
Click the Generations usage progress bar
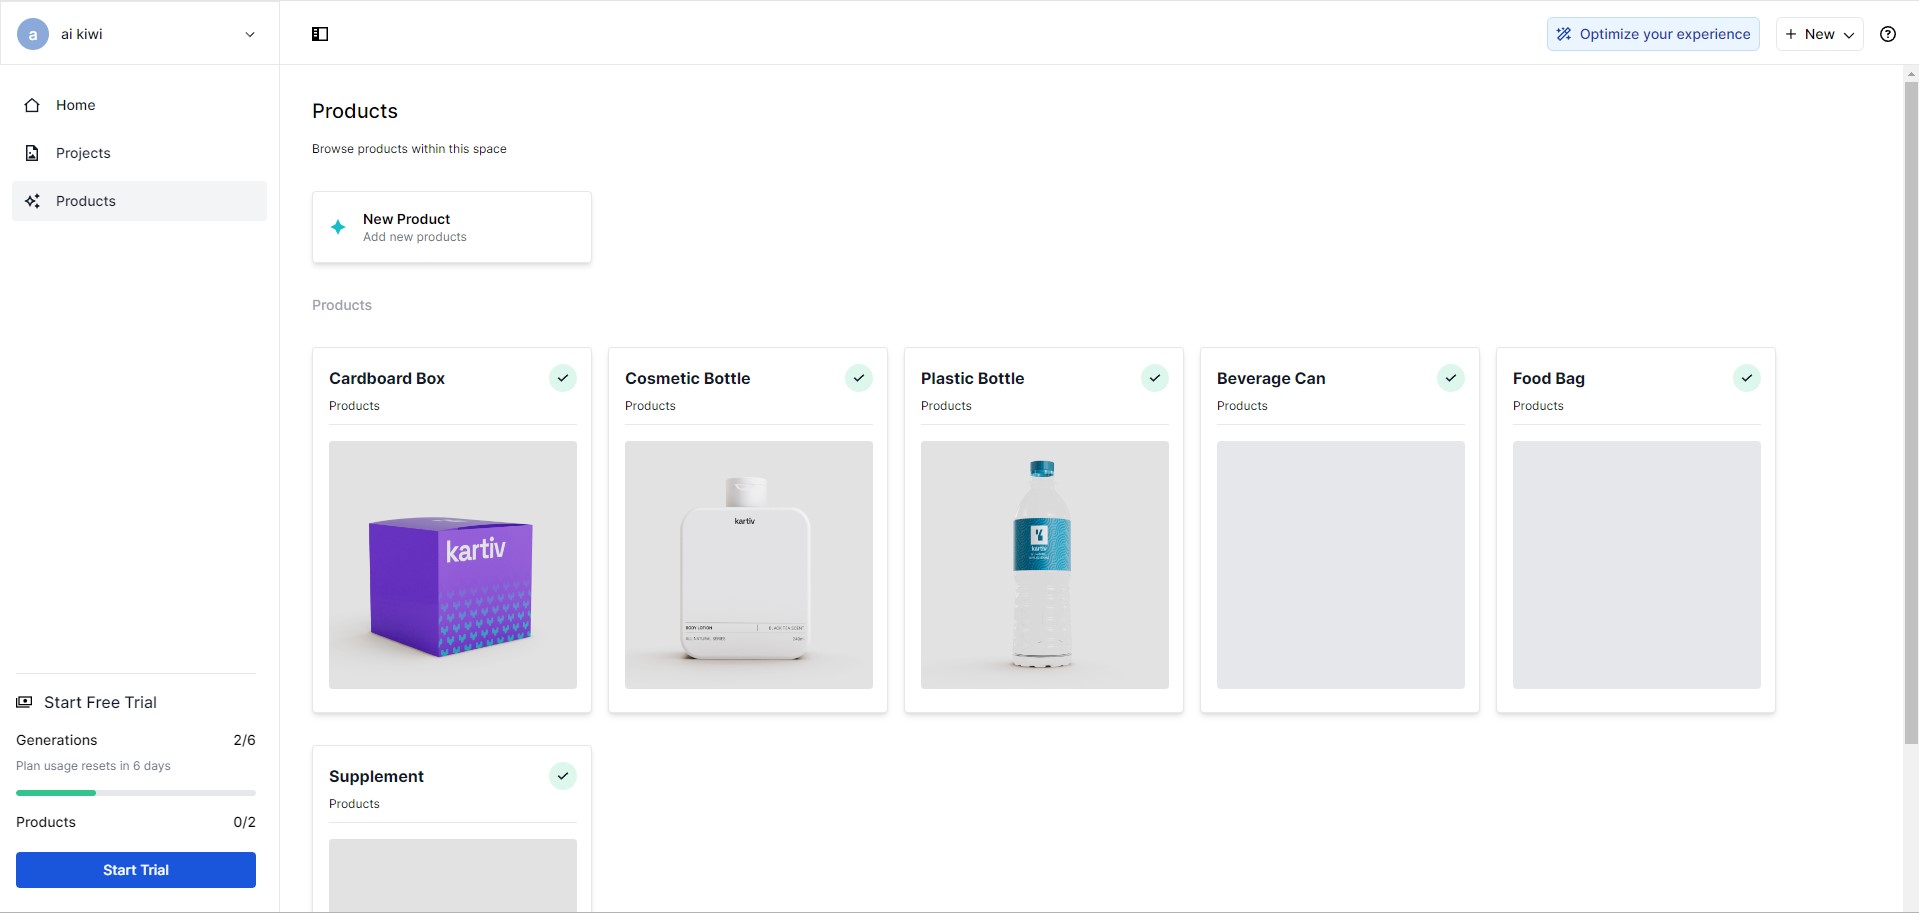click(x=136, y=793)
